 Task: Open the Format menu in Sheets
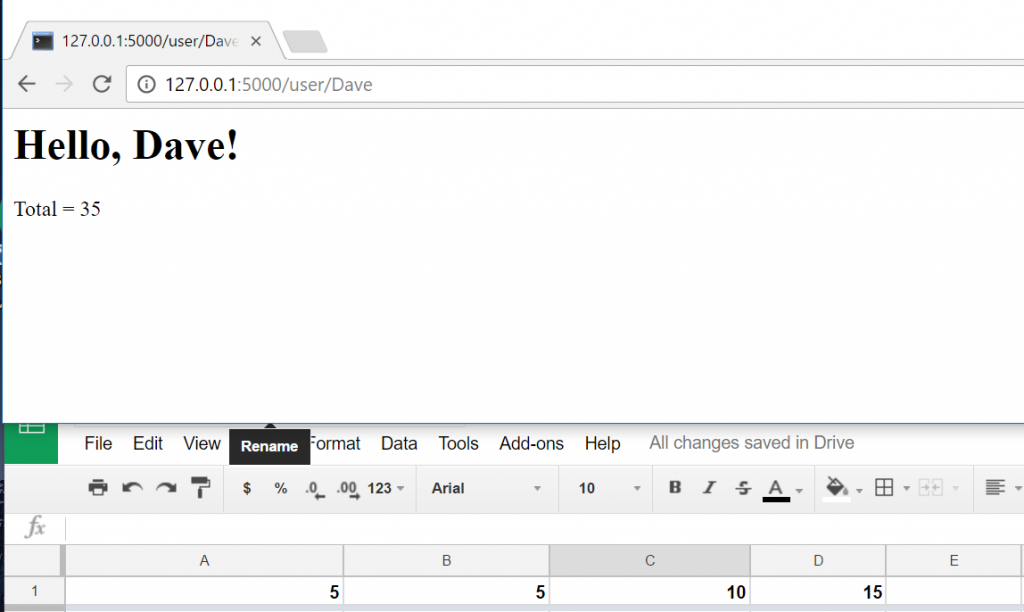tap(336, 443)
